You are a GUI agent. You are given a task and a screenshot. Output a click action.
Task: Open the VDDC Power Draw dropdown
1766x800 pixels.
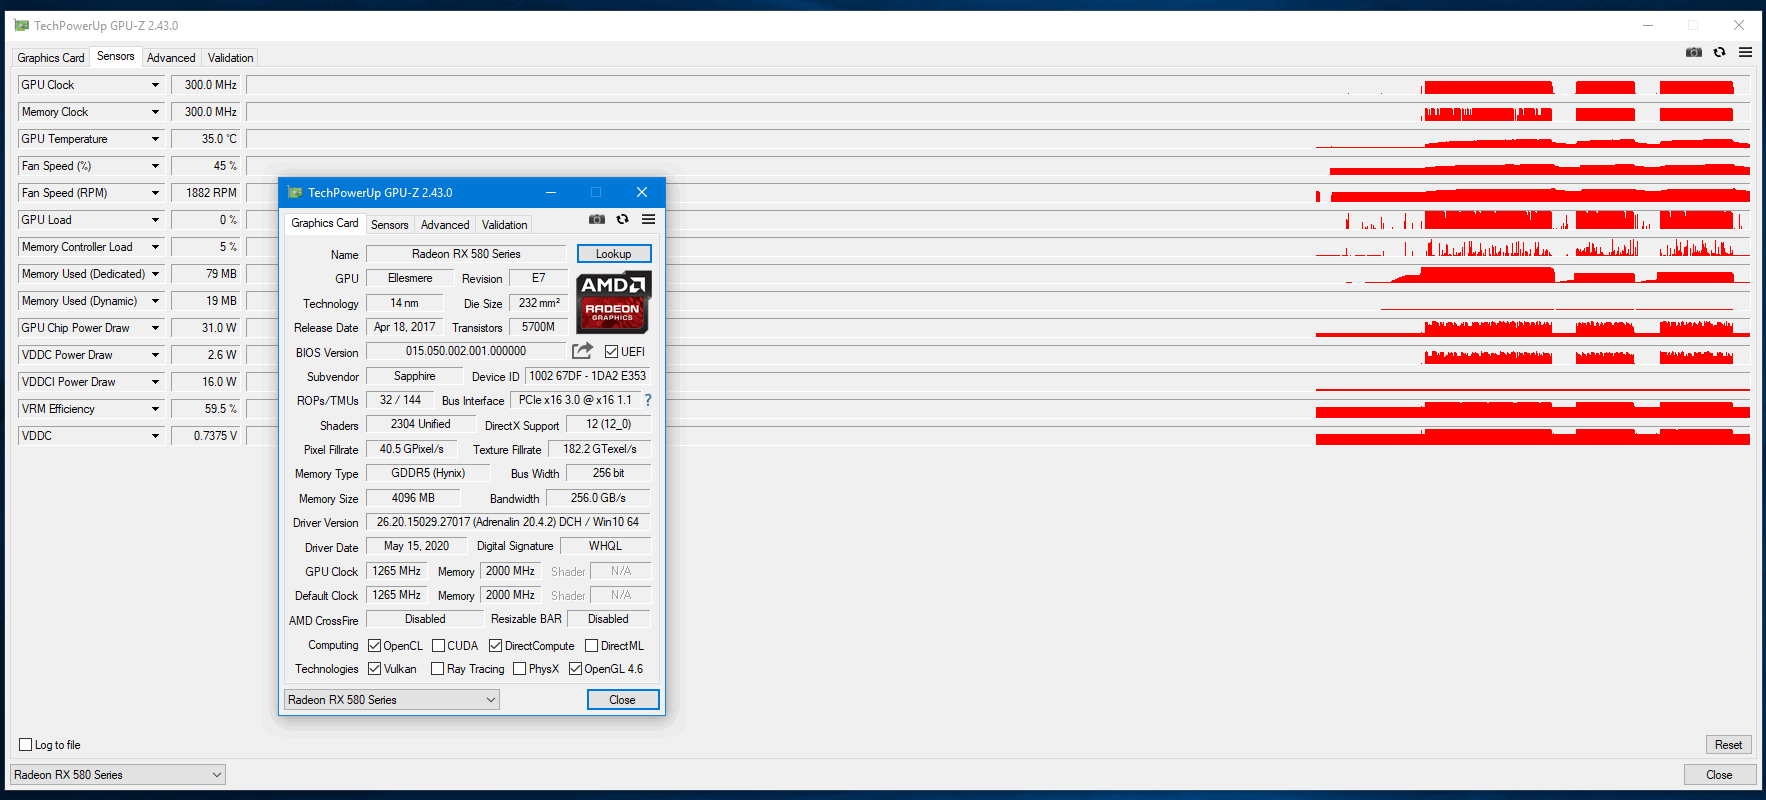click(x=155, y=355)
